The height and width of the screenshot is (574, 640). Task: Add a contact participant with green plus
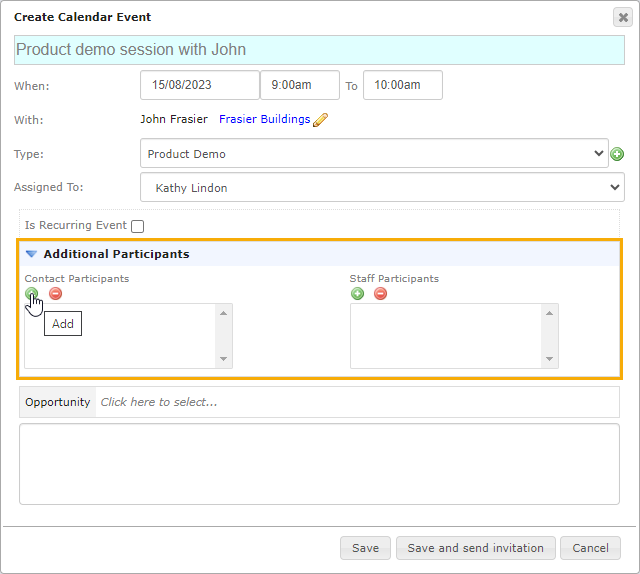[x=31, y=294]
